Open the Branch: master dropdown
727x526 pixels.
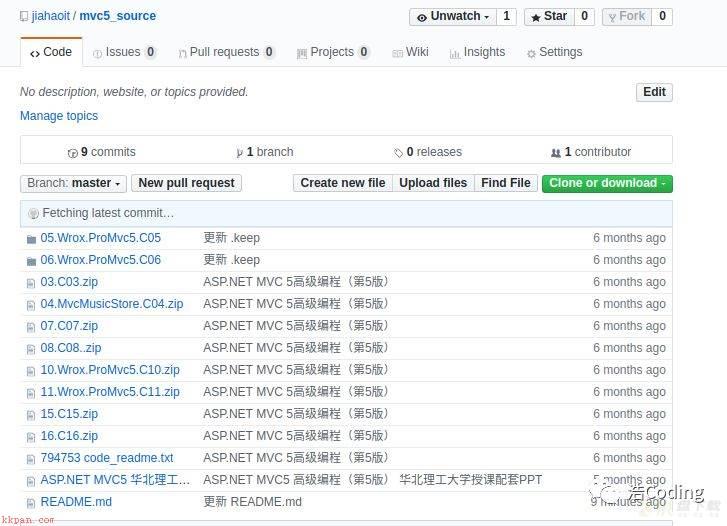pos(73,183)
